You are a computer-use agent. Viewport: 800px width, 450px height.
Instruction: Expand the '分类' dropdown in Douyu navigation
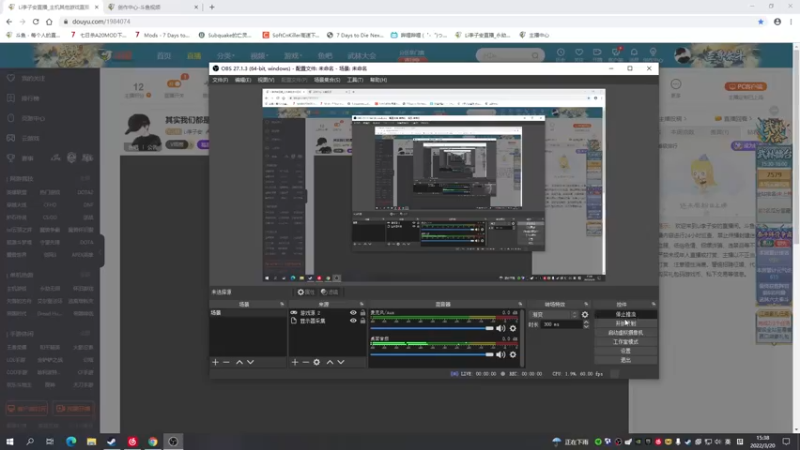pyautogui.click(x=225, y=56)
